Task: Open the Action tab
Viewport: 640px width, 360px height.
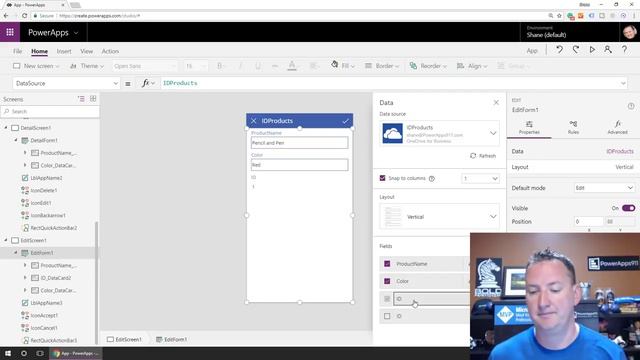Action: coord(110,51)
